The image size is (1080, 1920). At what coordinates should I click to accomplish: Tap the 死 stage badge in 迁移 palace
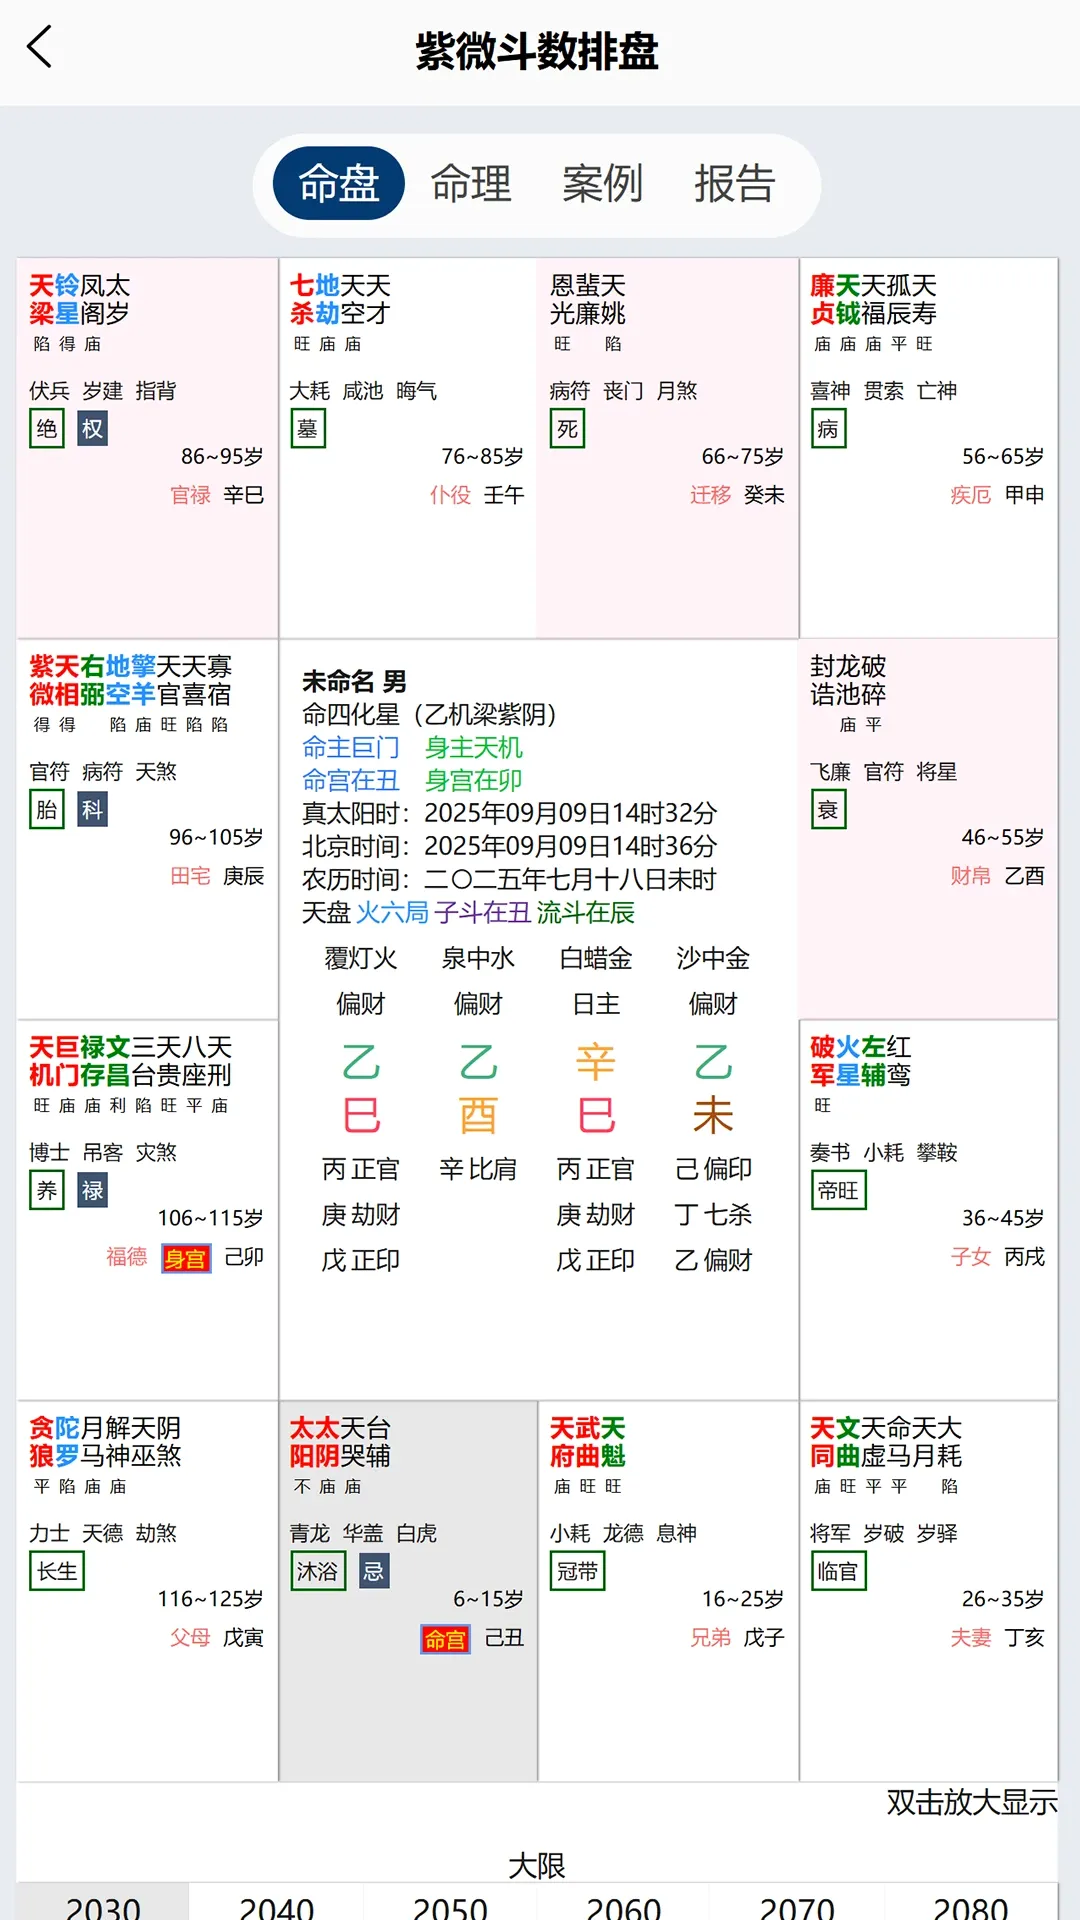point(567,429)
